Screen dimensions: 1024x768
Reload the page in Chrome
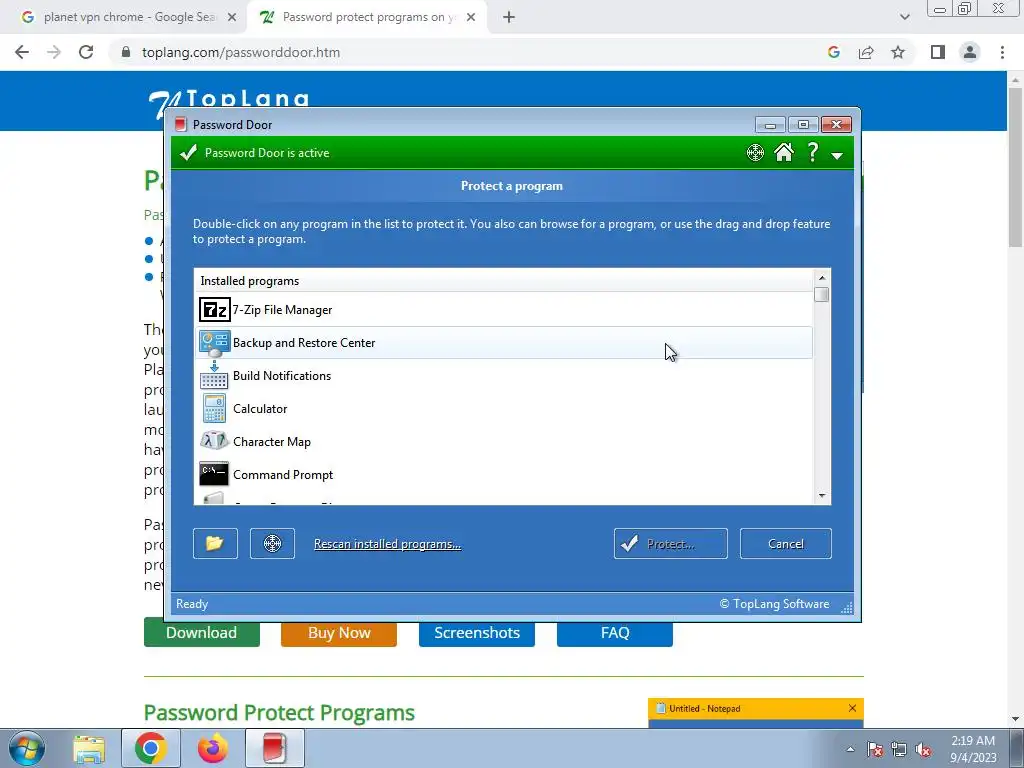(x=86, y=52)
